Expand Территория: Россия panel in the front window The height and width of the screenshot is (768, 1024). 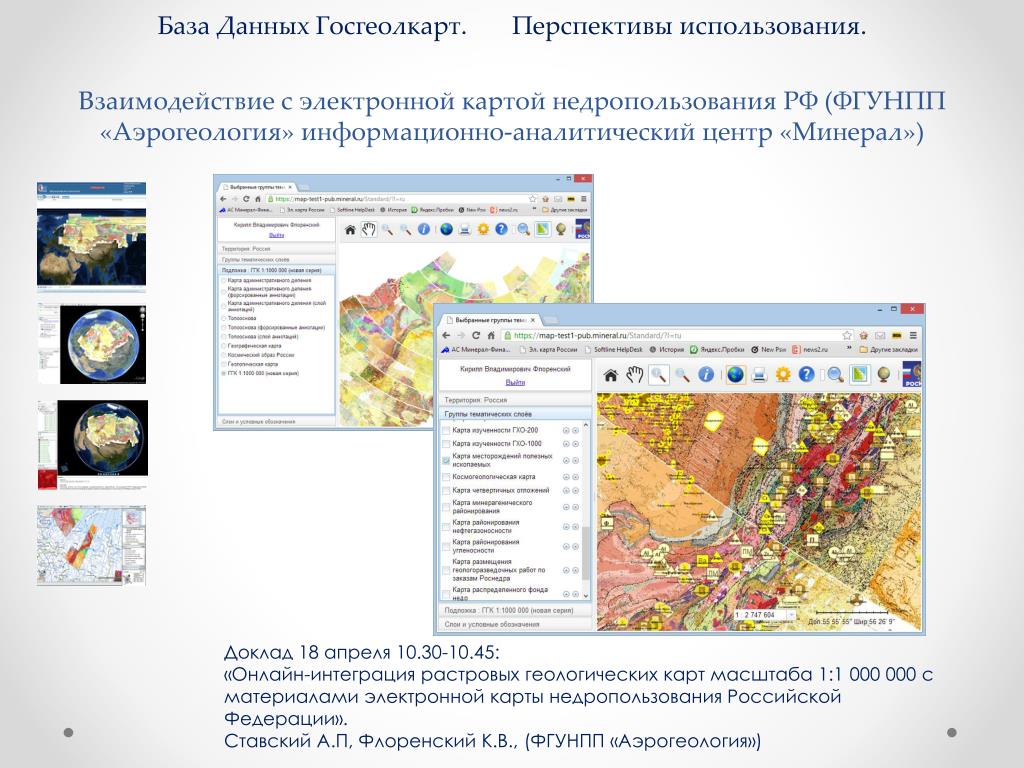coord(515,400)
